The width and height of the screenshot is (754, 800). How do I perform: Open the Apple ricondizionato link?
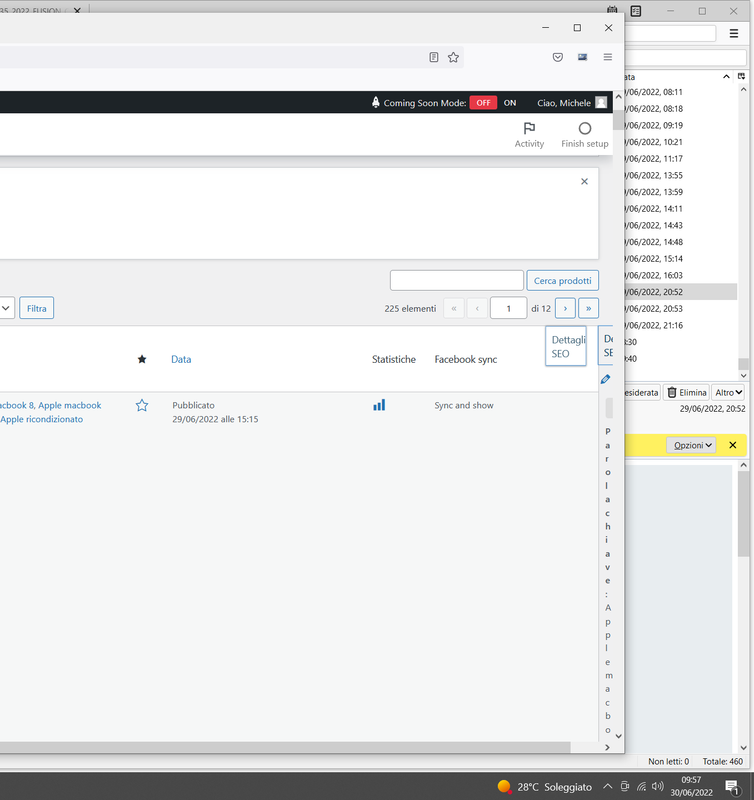(41, 419)
